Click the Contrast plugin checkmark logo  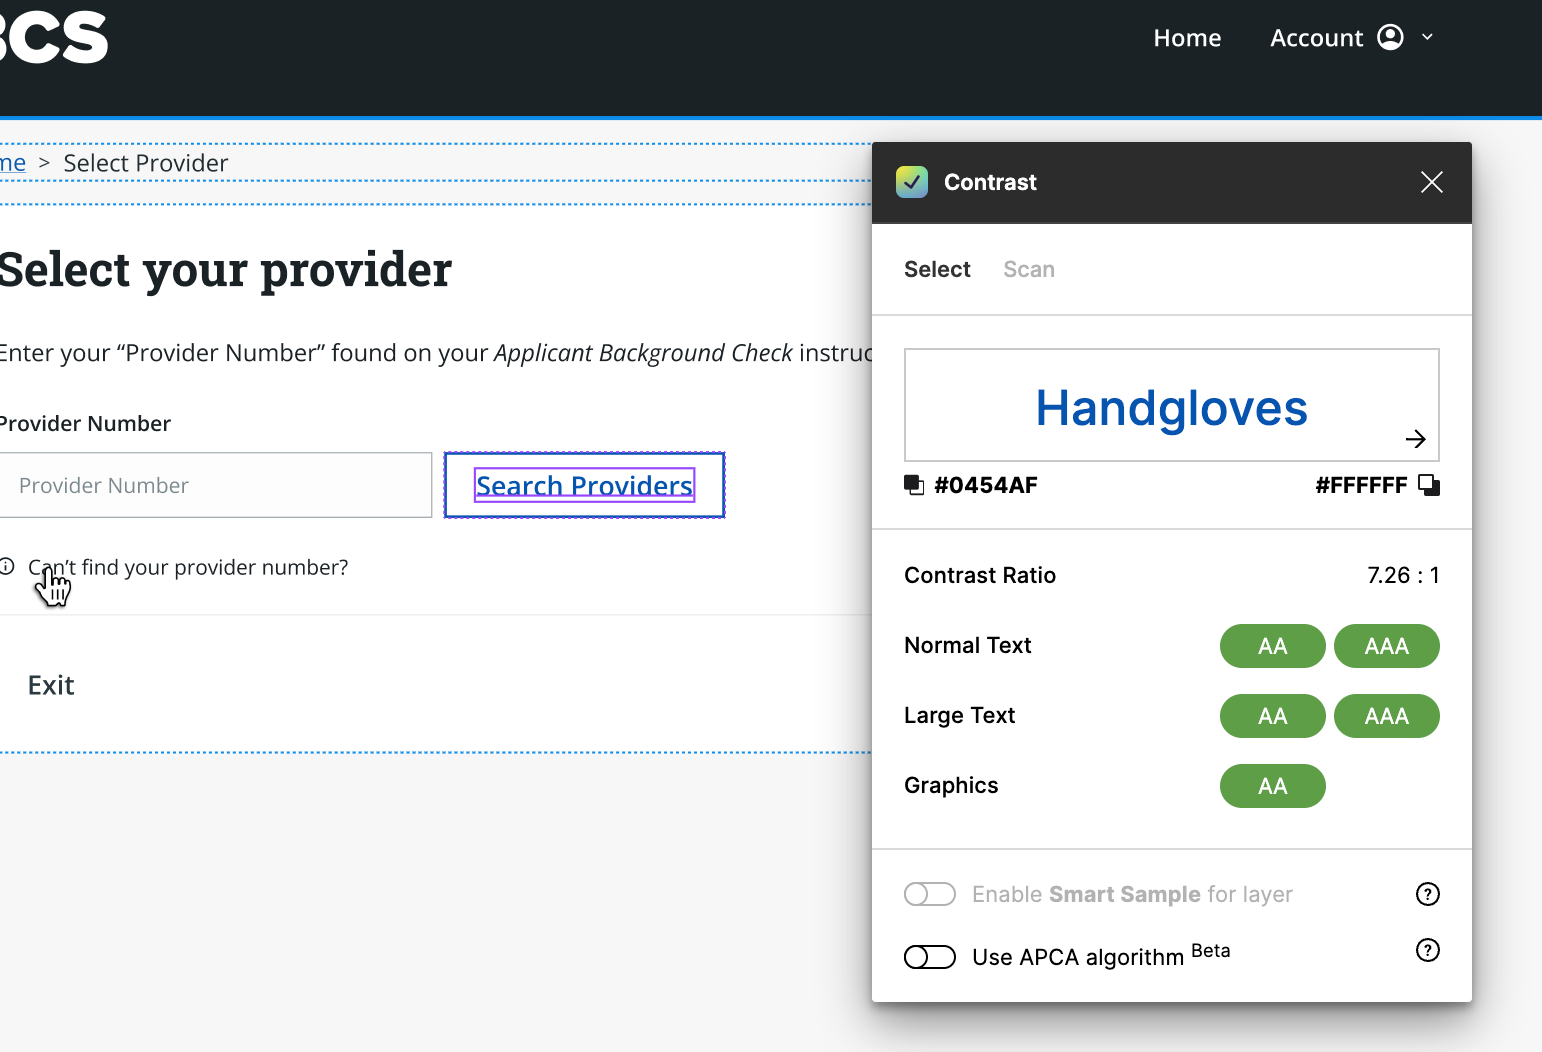click(911, 182)
